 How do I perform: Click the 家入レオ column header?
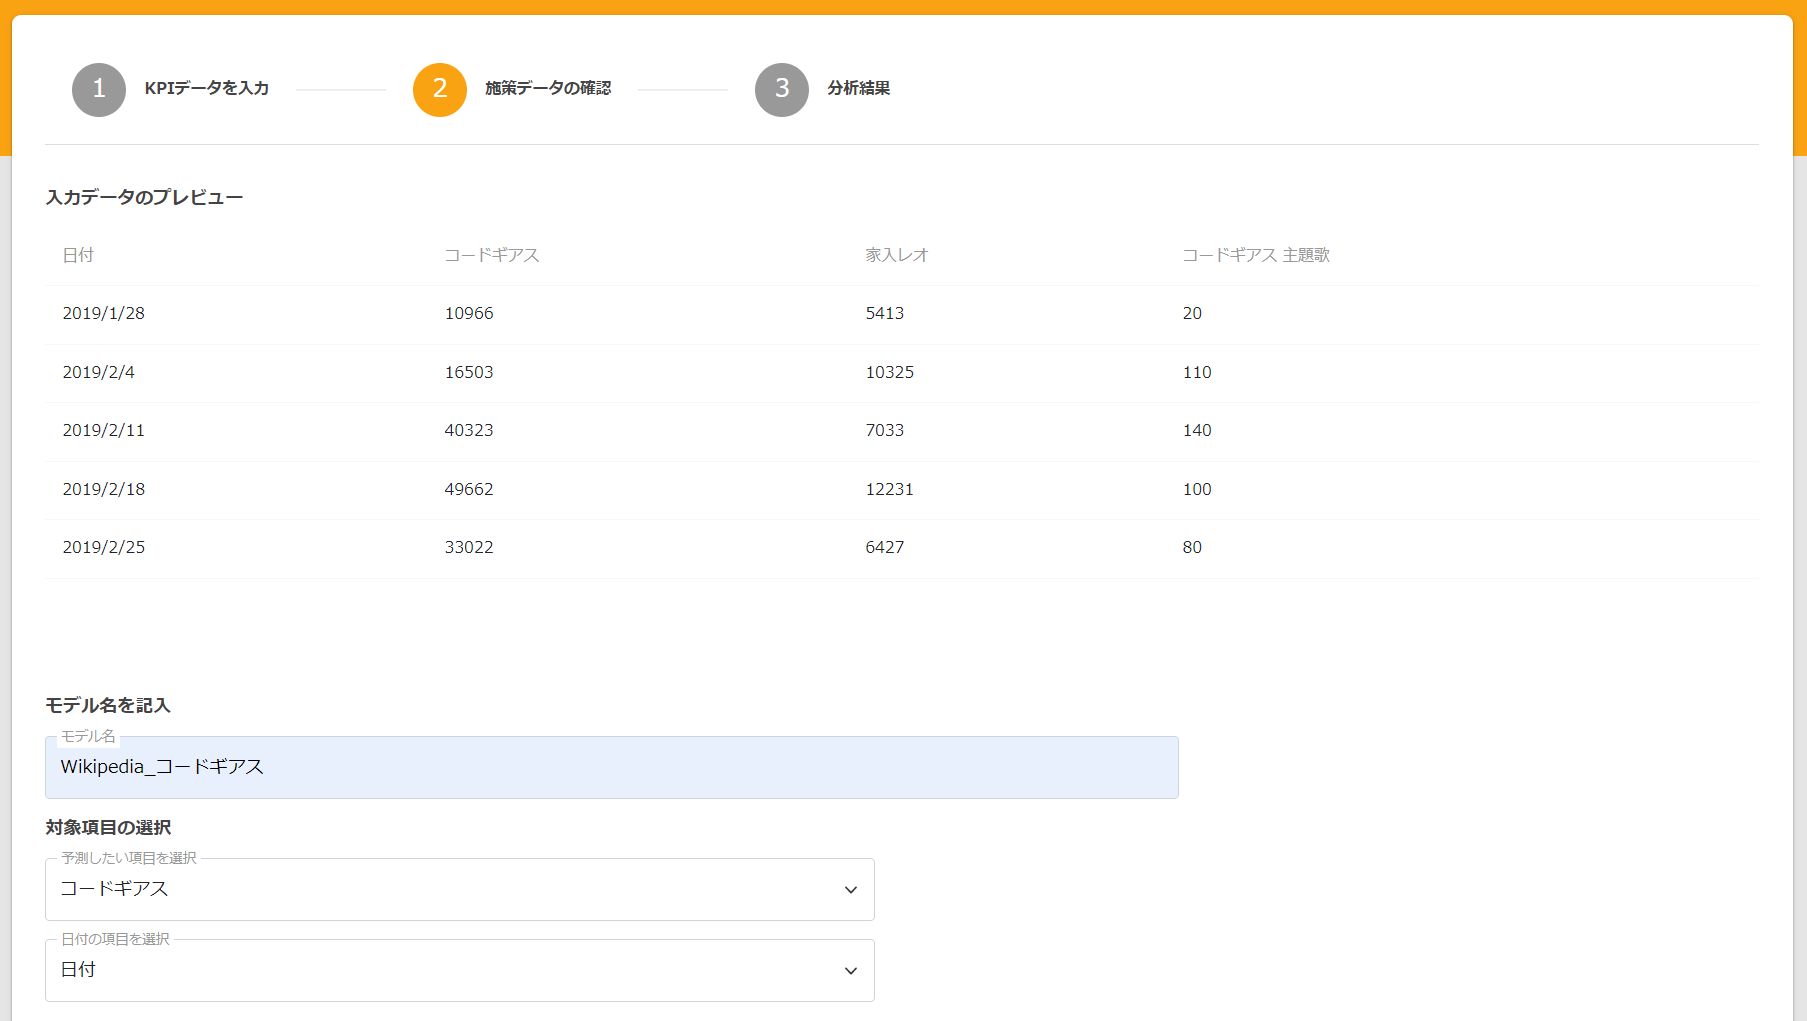tap(897, 255)
